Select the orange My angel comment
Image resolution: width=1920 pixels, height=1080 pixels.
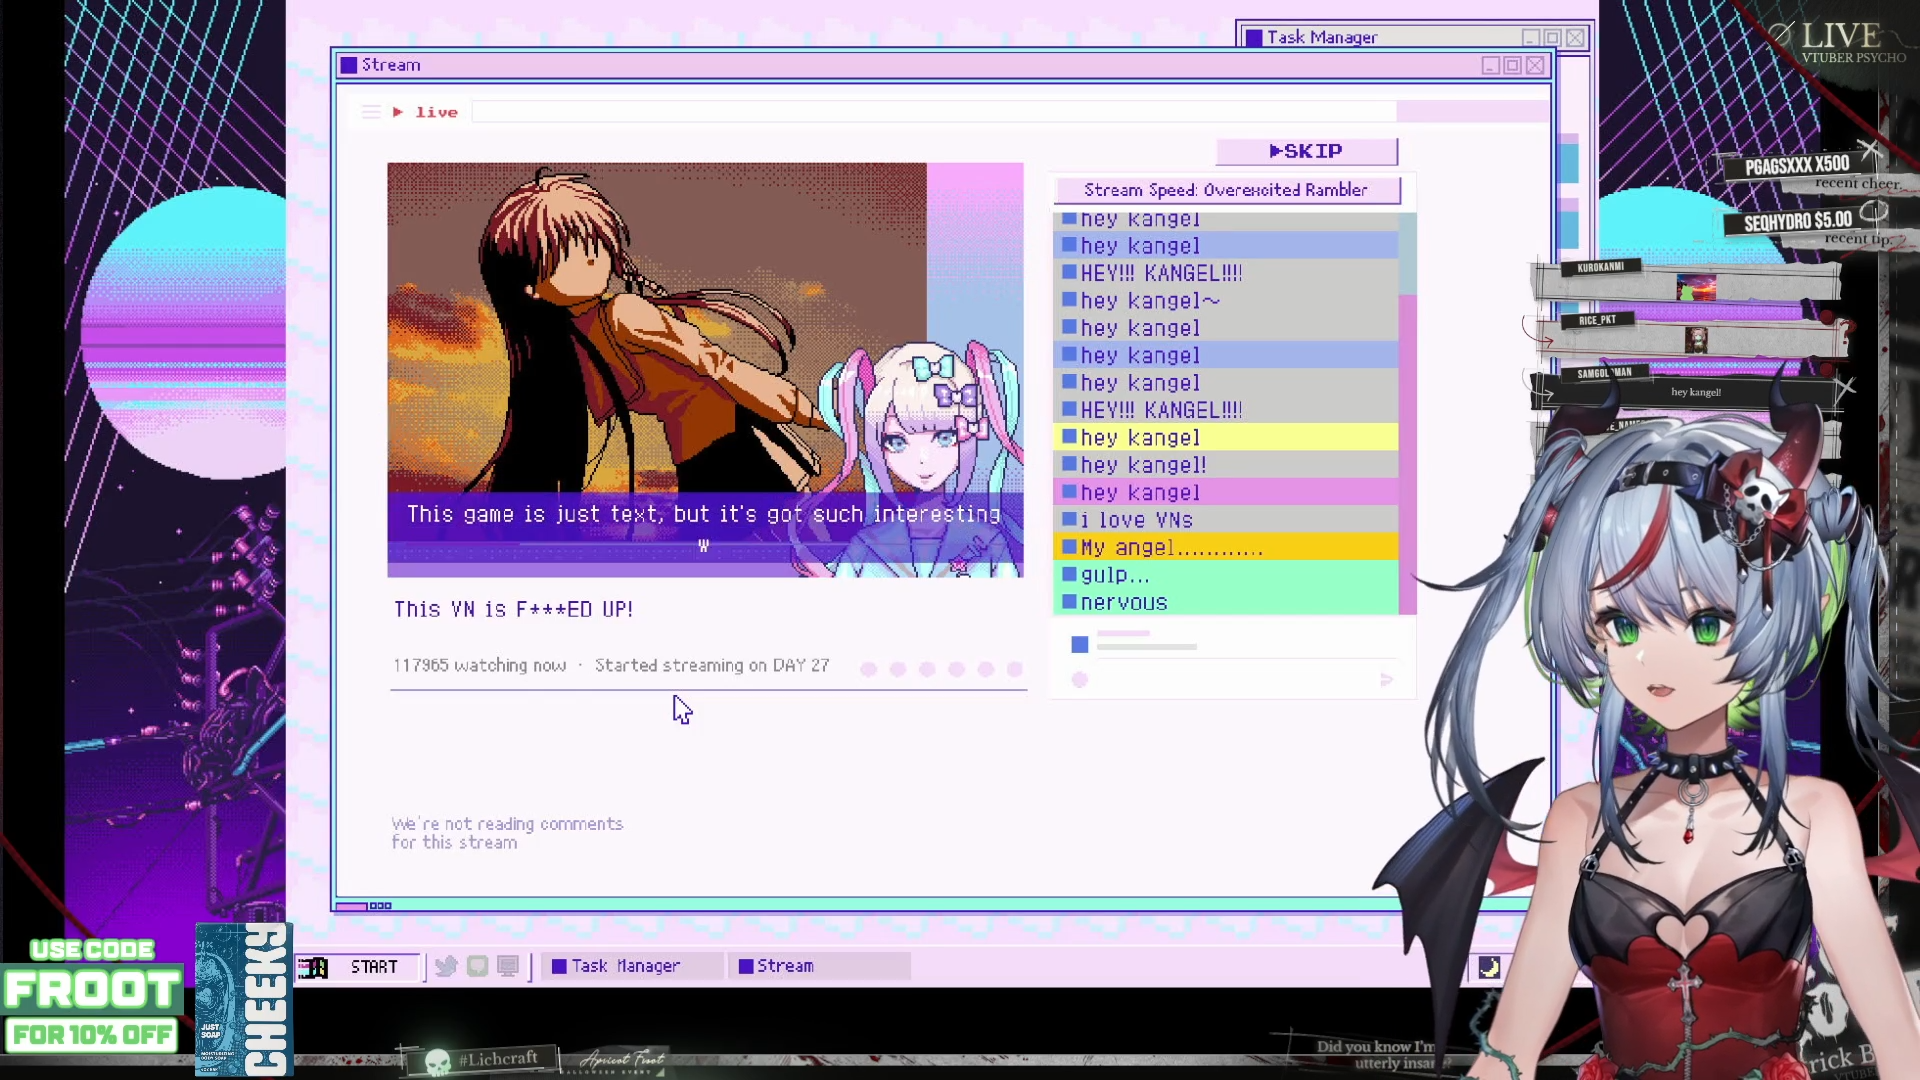coord(1225,548)
